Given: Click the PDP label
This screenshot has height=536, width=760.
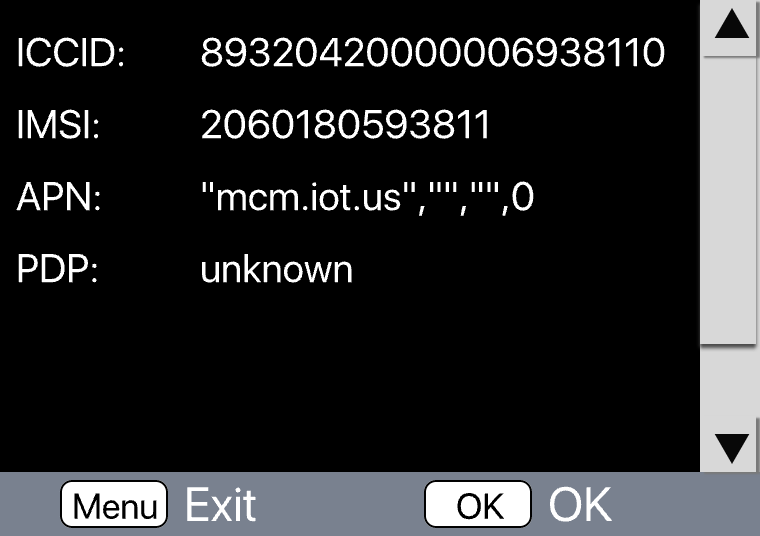Looking at the screenshot, I should click(58, 269).
